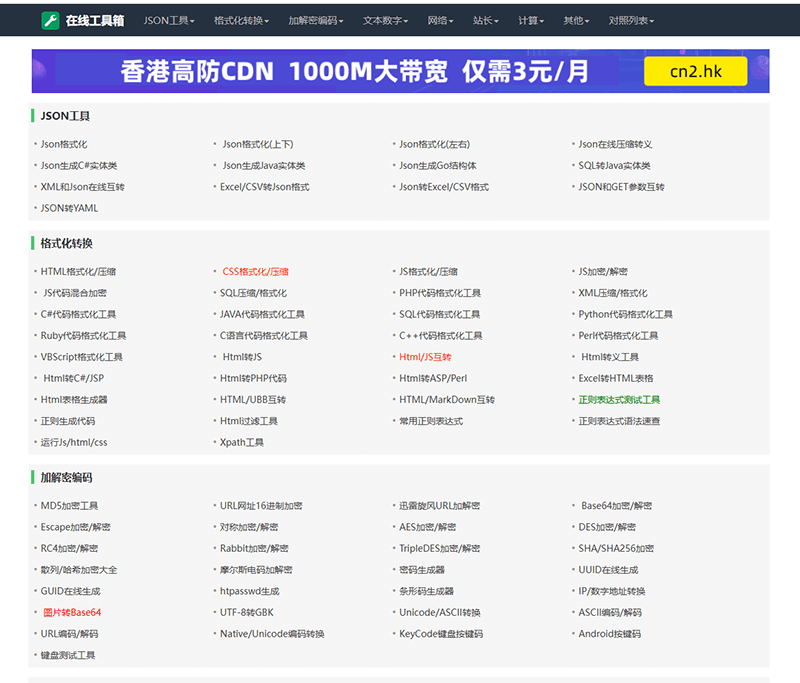This screenshot has height=683, width=800.
Task: Open the 其他 menu in navbar
Action: [576, 20]
